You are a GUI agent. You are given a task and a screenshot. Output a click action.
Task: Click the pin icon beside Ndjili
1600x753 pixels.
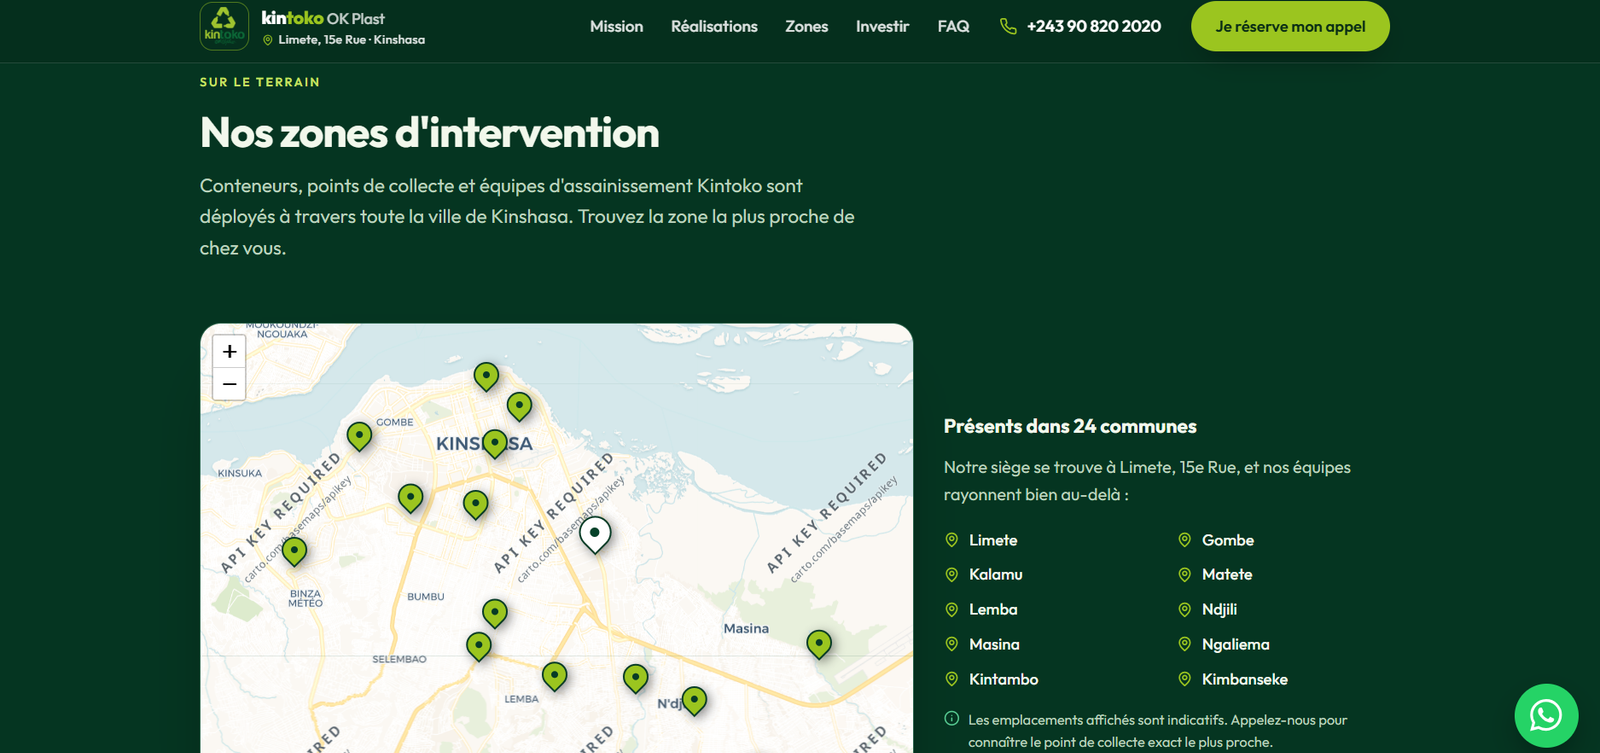(1185, 609)
